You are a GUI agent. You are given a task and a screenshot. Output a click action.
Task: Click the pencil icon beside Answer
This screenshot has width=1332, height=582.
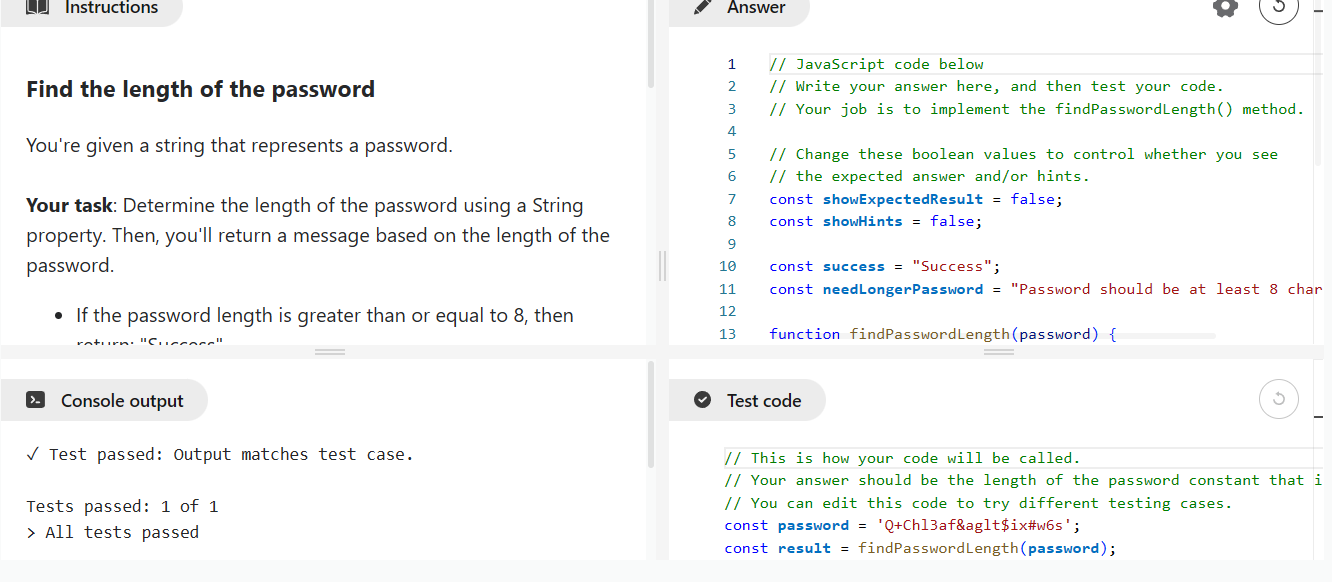point(703,7)
